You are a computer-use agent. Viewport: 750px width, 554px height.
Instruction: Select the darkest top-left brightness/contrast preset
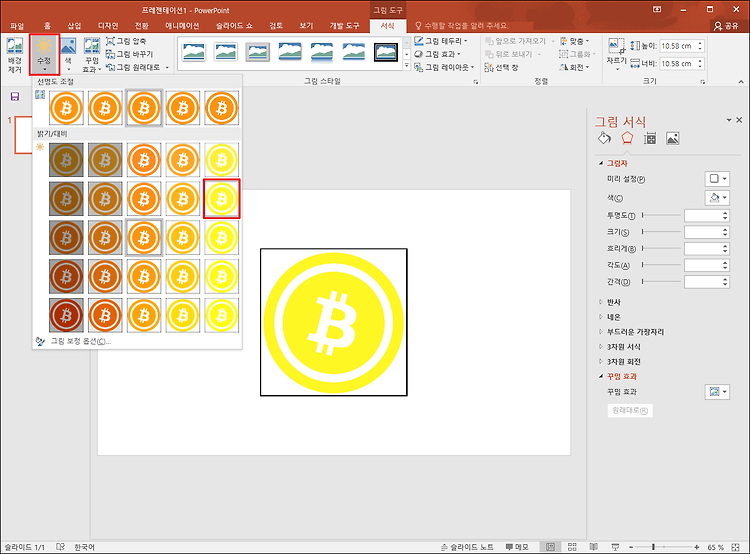pos(66,160)
